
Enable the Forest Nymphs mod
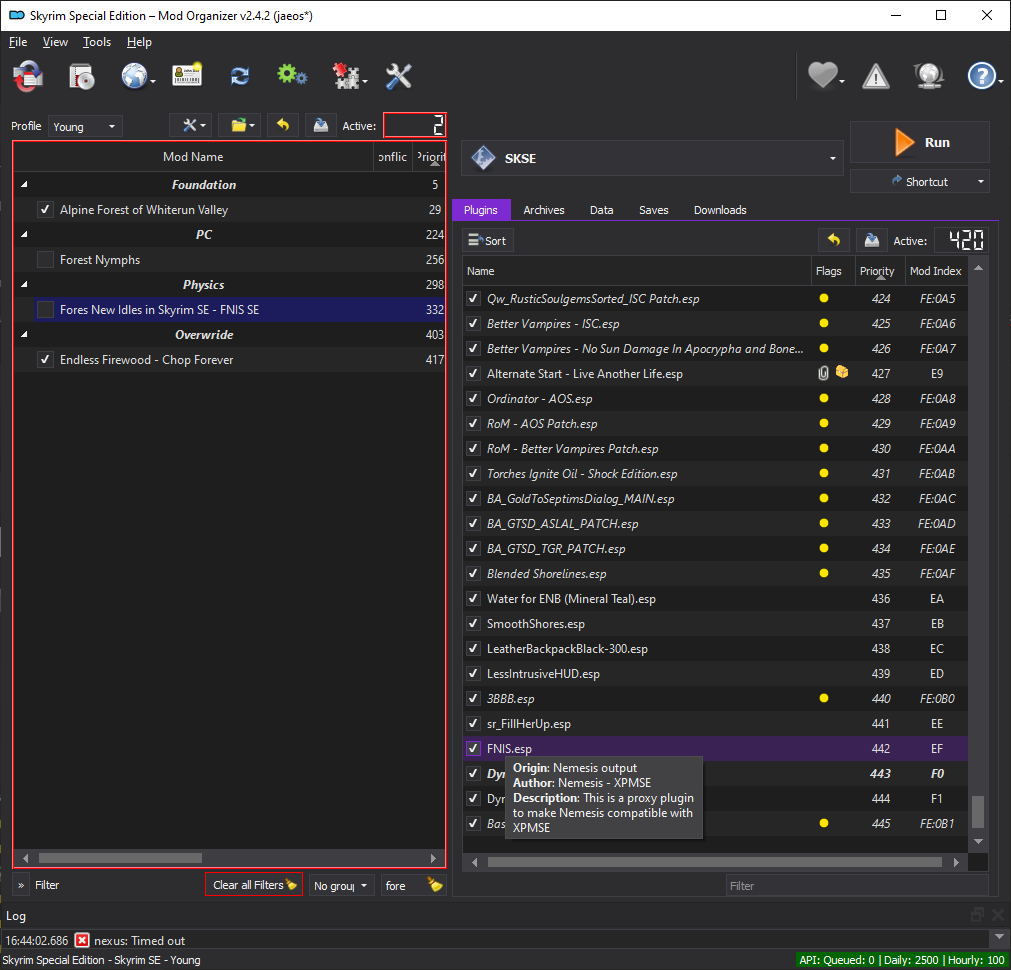[45, 259]
